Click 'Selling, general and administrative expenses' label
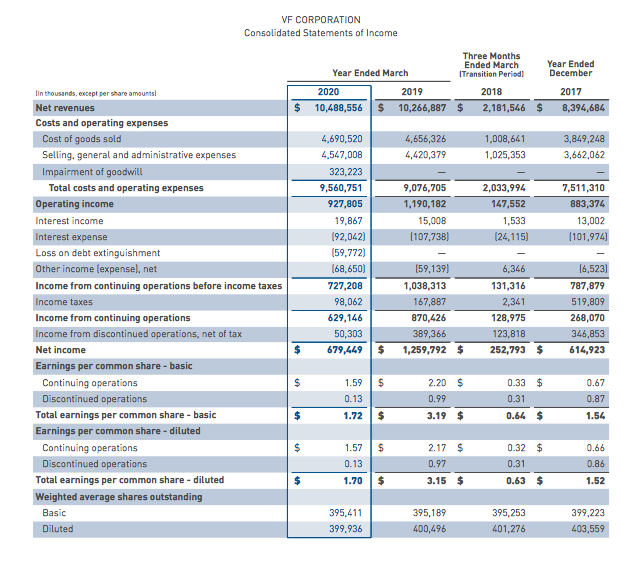The width and height of the screenshot is (633, 578). [x=139, y=155]
